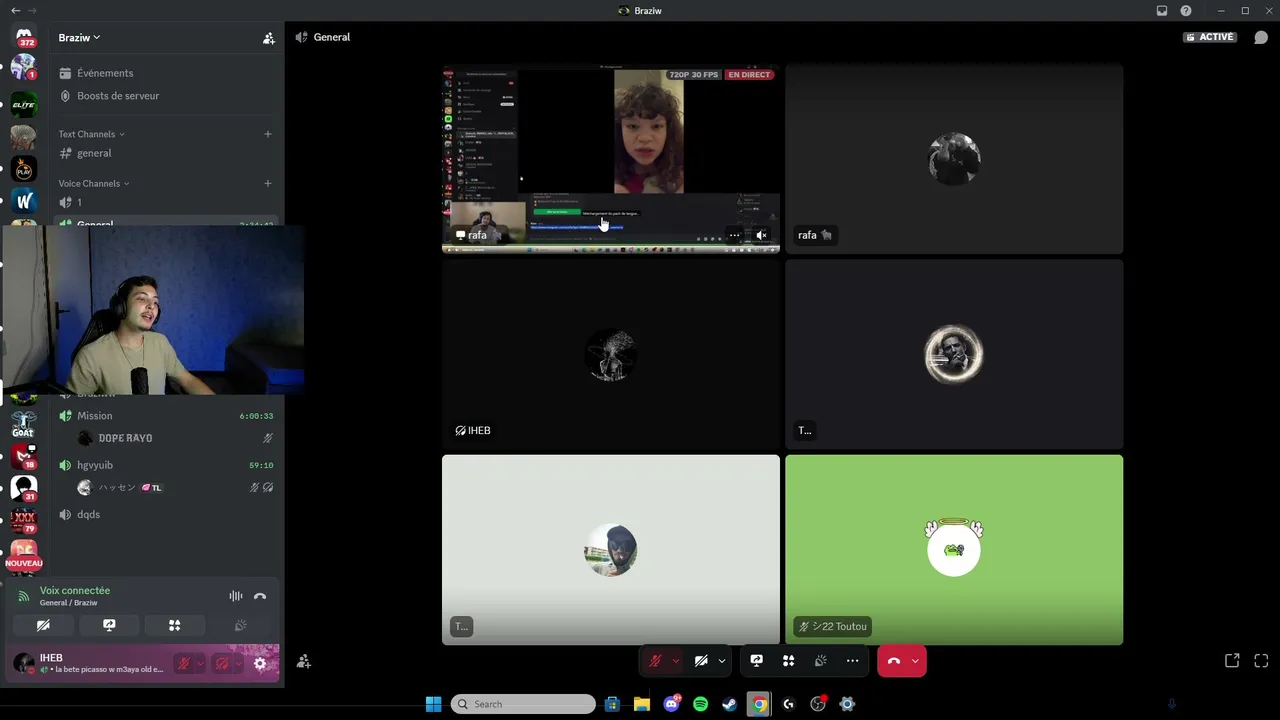
Task: Open camera options arrow in call bar
Action: [x=722, y=660]
